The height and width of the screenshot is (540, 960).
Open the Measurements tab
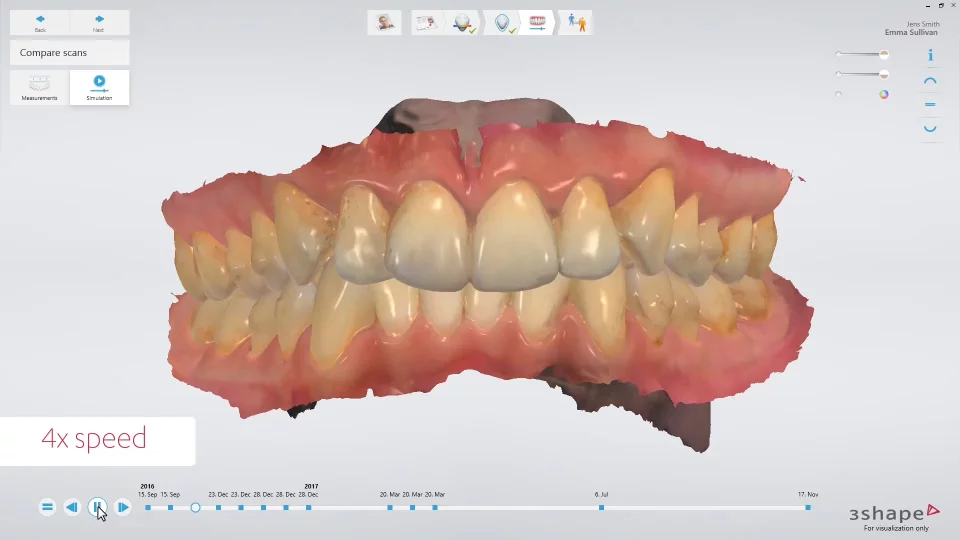click(40, 87)
